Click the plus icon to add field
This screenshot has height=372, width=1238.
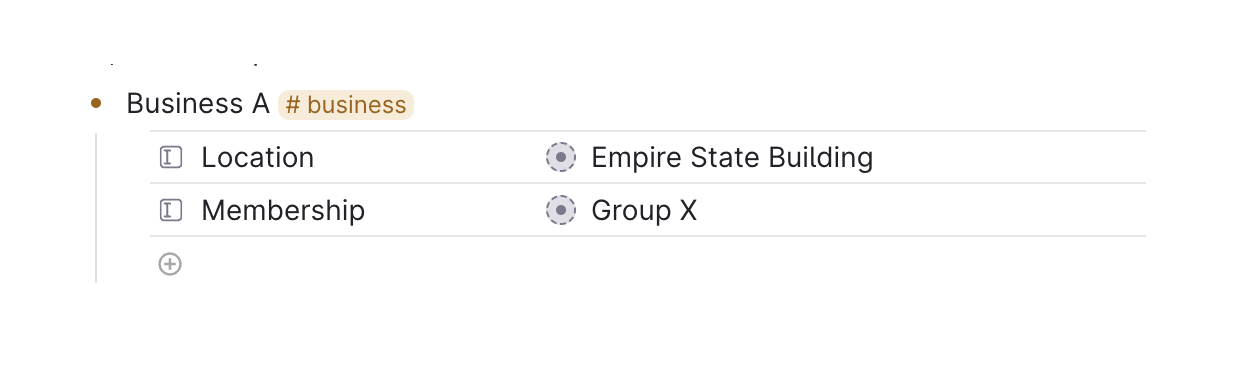pos(170,264)
